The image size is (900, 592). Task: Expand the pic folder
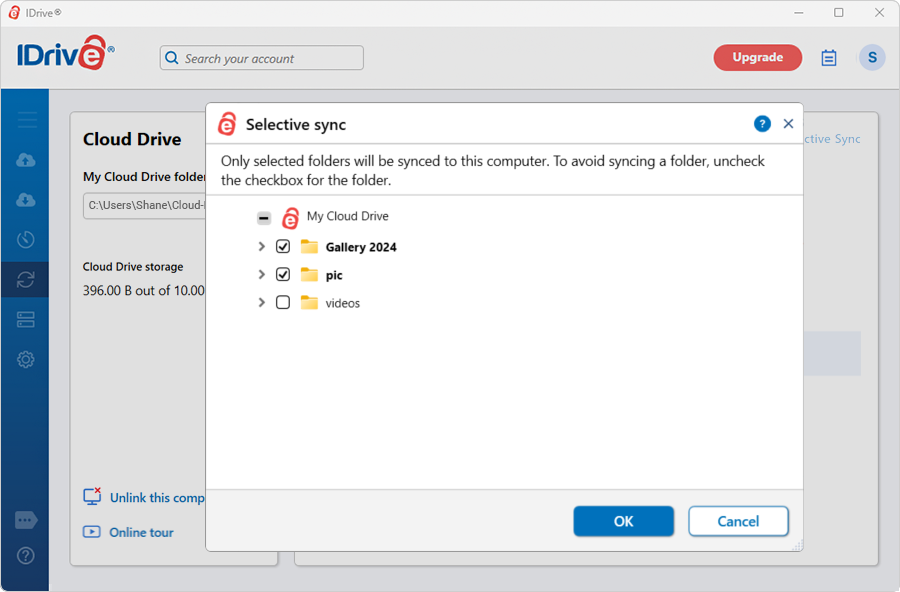point(262,274)
